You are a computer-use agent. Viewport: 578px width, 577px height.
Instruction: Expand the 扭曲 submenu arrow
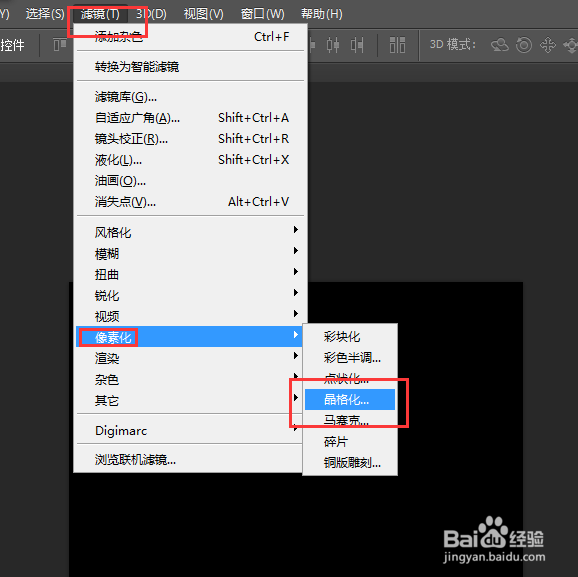point(296,272)
